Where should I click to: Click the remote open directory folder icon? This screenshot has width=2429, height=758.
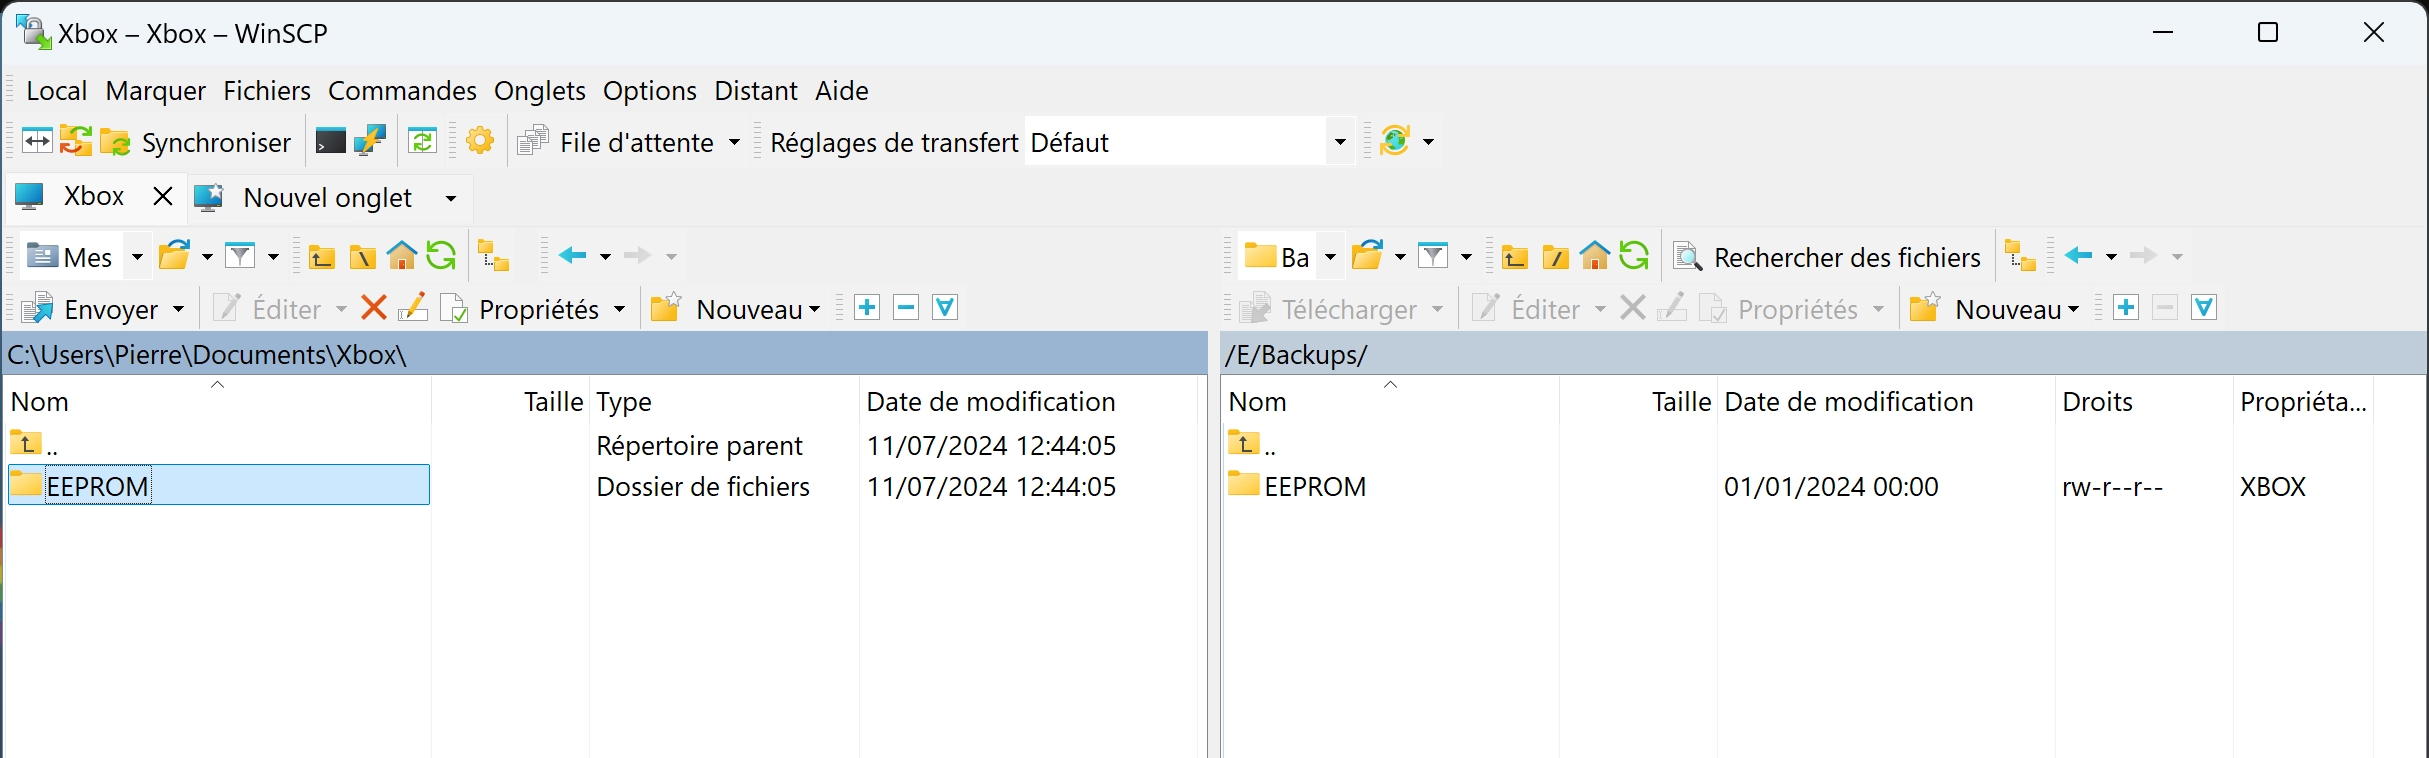click(1367, 256)
